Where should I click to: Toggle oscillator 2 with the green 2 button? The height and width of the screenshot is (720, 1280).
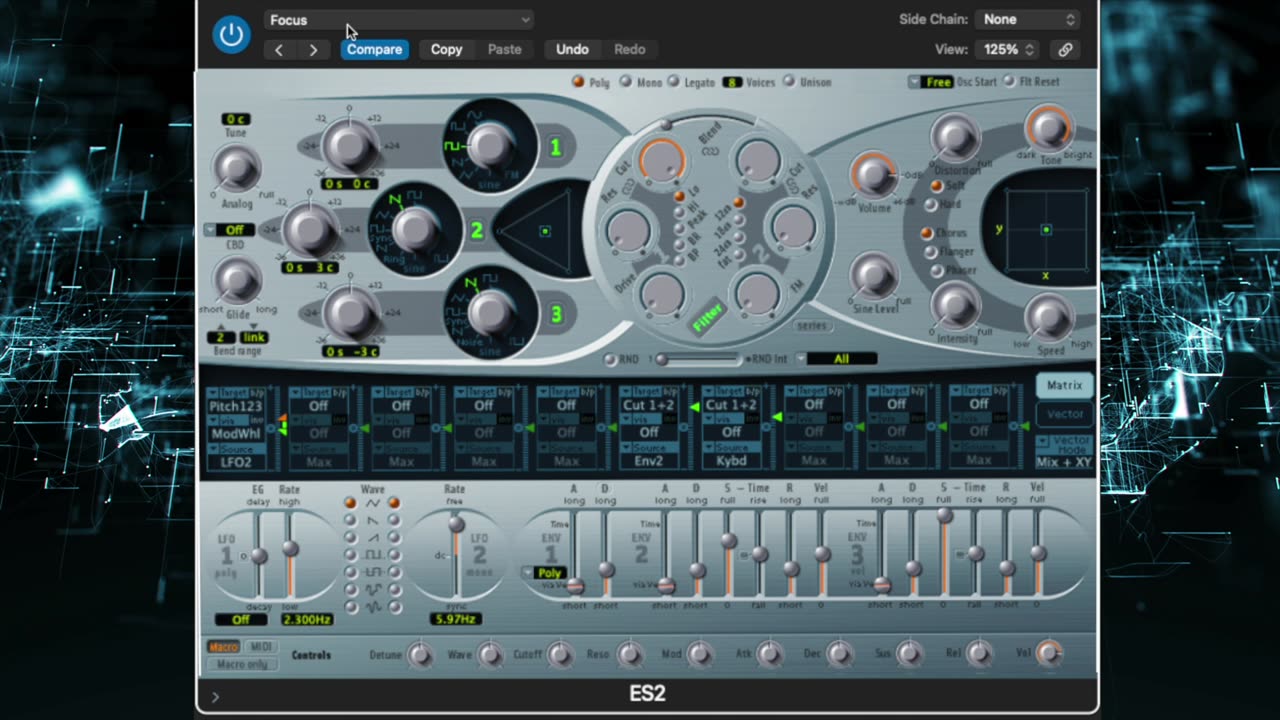[x=477, y=231]
